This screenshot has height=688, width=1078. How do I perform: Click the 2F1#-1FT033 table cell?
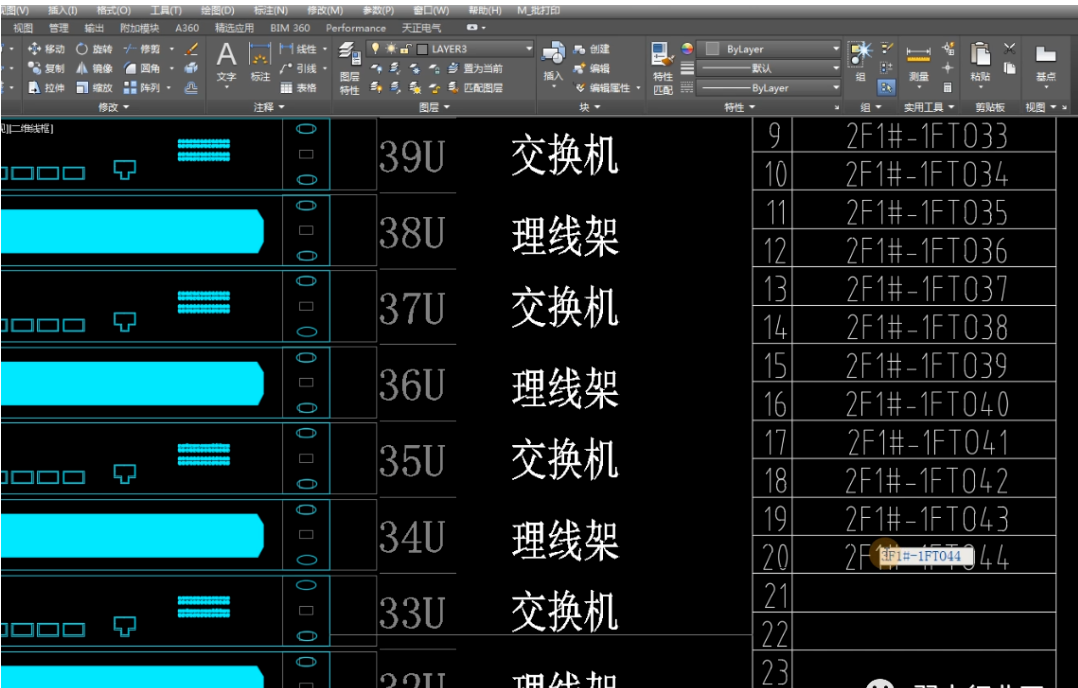[x=925, y=136]
